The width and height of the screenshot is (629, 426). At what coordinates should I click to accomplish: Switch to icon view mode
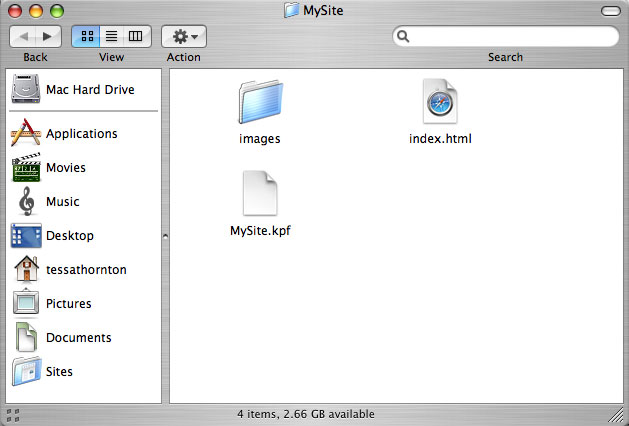tap(86, 37)
